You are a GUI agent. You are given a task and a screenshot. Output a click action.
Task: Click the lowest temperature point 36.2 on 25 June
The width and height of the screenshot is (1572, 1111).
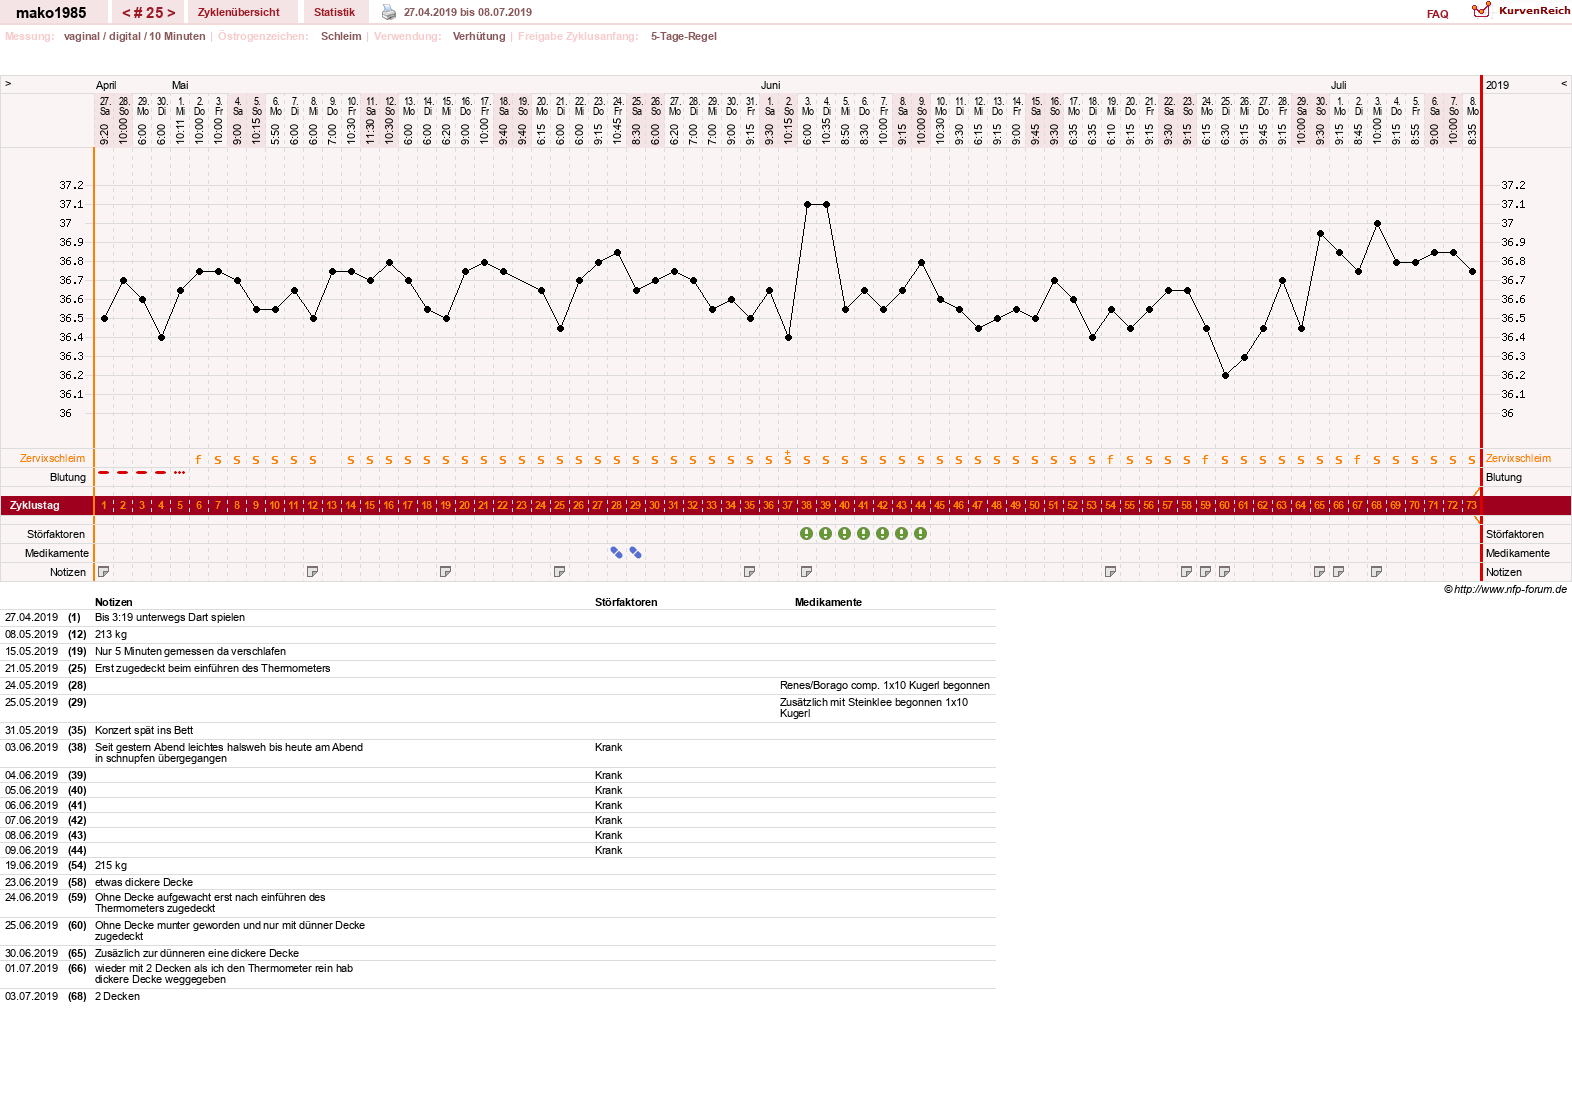click(x=1225, y=376)
